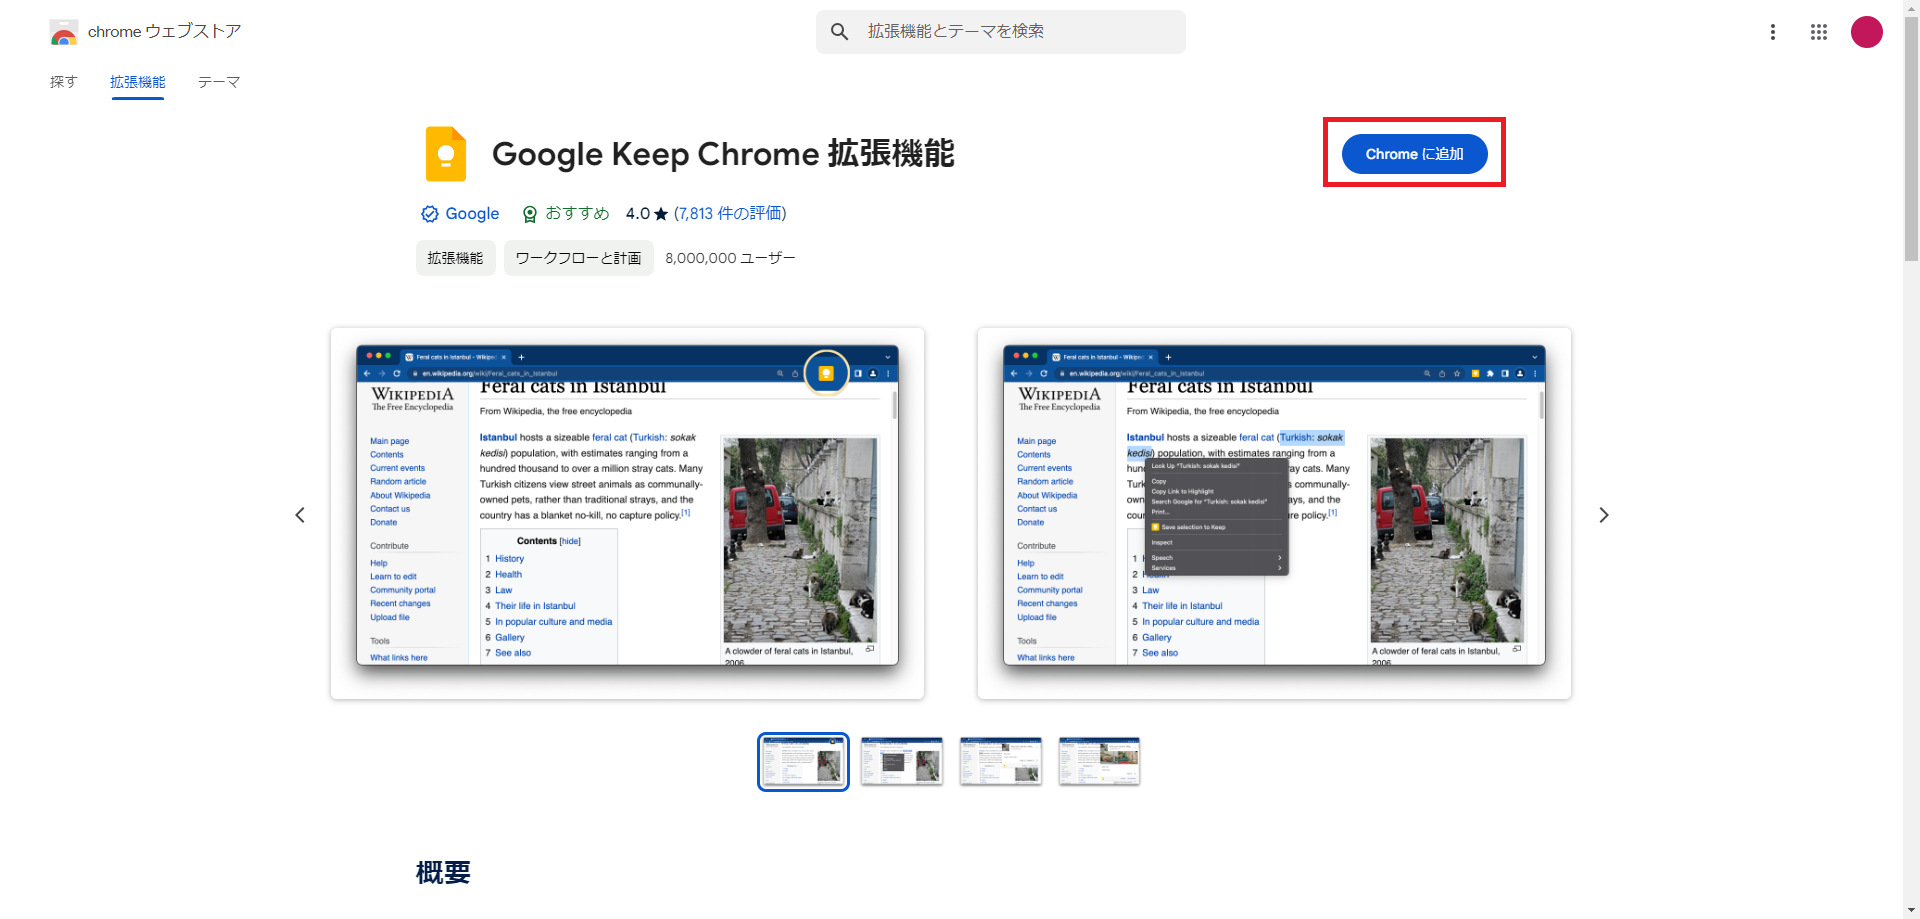This screenshot has height=919, width=1920.
Task: Select the fourth carousel thumbnail
Action: (x=1100, y=762)
